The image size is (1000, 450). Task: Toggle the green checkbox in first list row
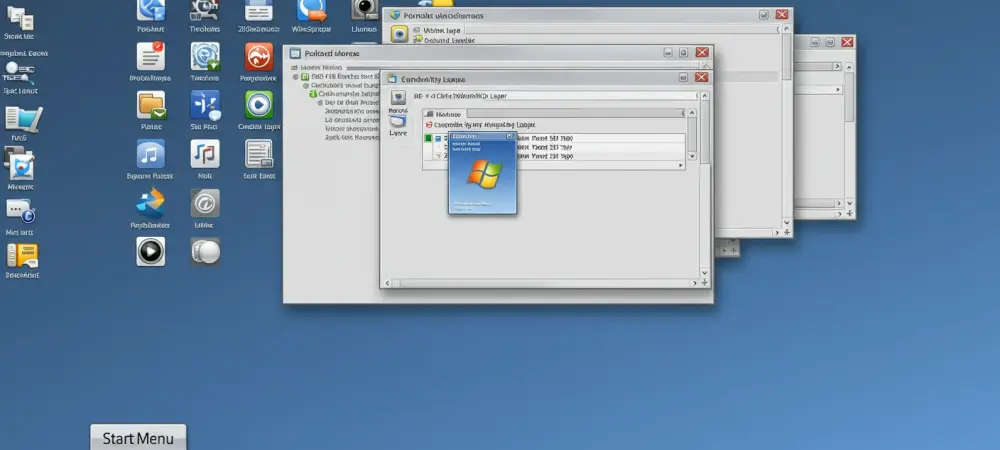pyautogui.click(x=427, y=139)
